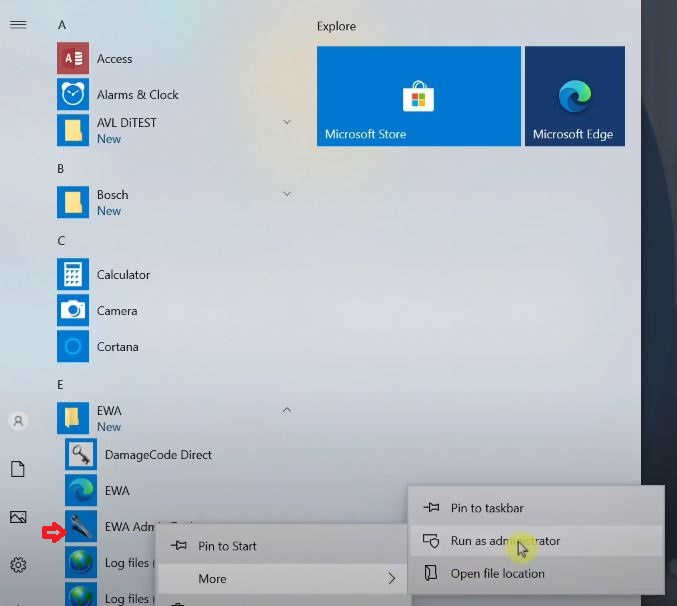Open Documents icon in sidebar
The image size is (677, 606).
click(18, 469)
